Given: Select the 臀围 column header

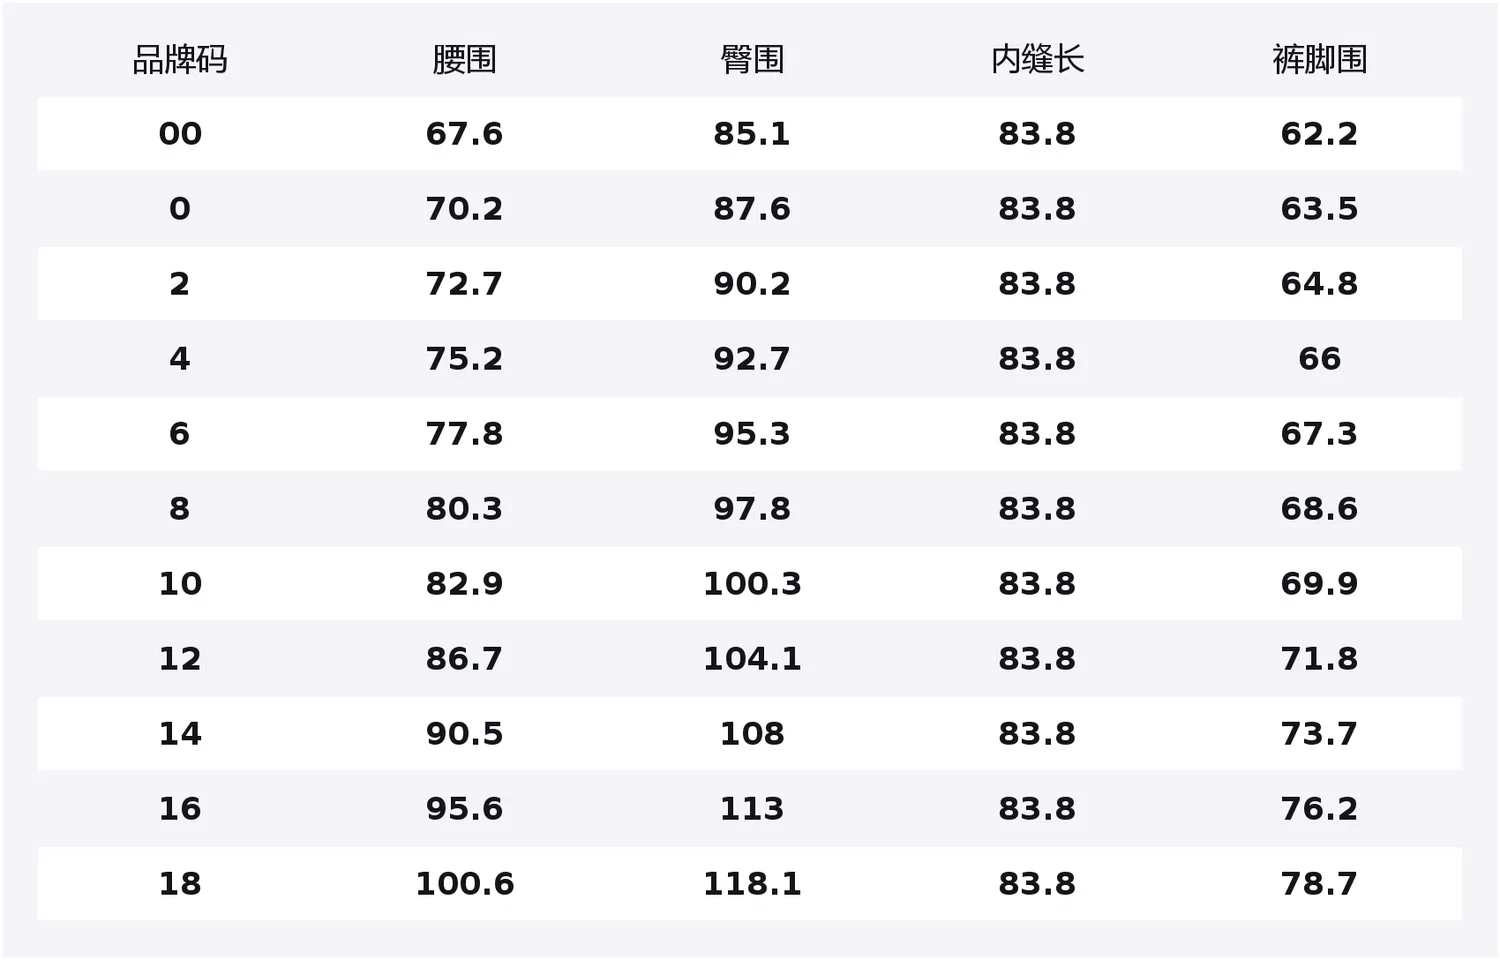Looking at the screenshot, I should 752,60.
